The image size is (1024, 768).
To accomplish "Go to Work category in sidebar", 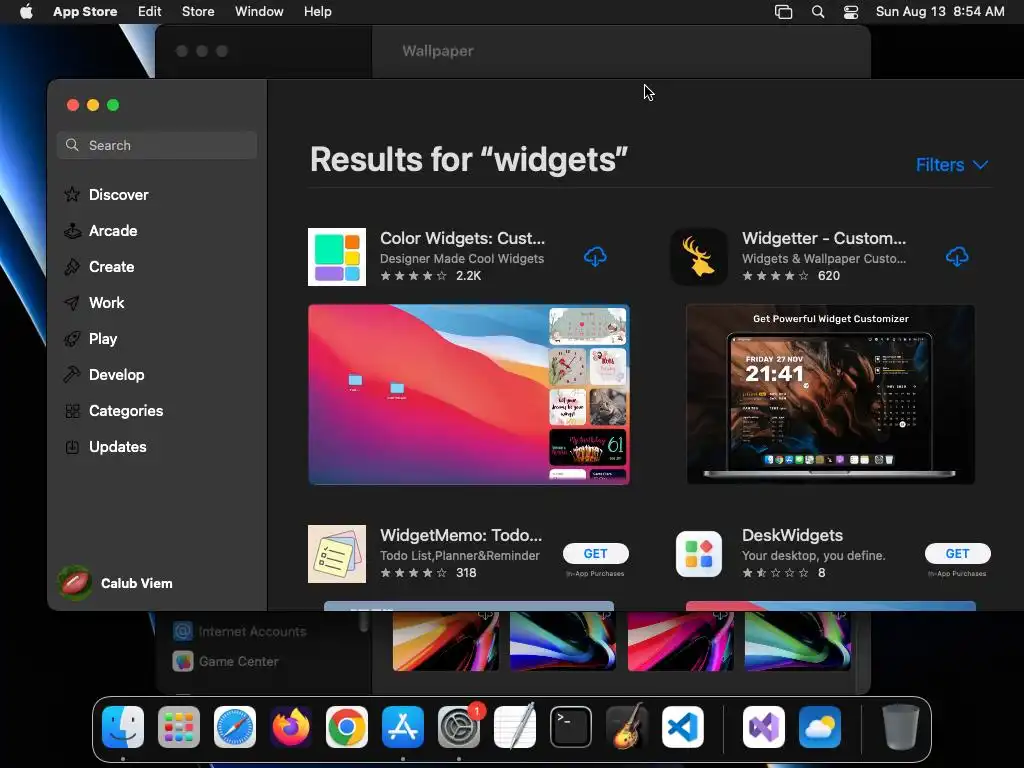I will [x=94, y=302].
